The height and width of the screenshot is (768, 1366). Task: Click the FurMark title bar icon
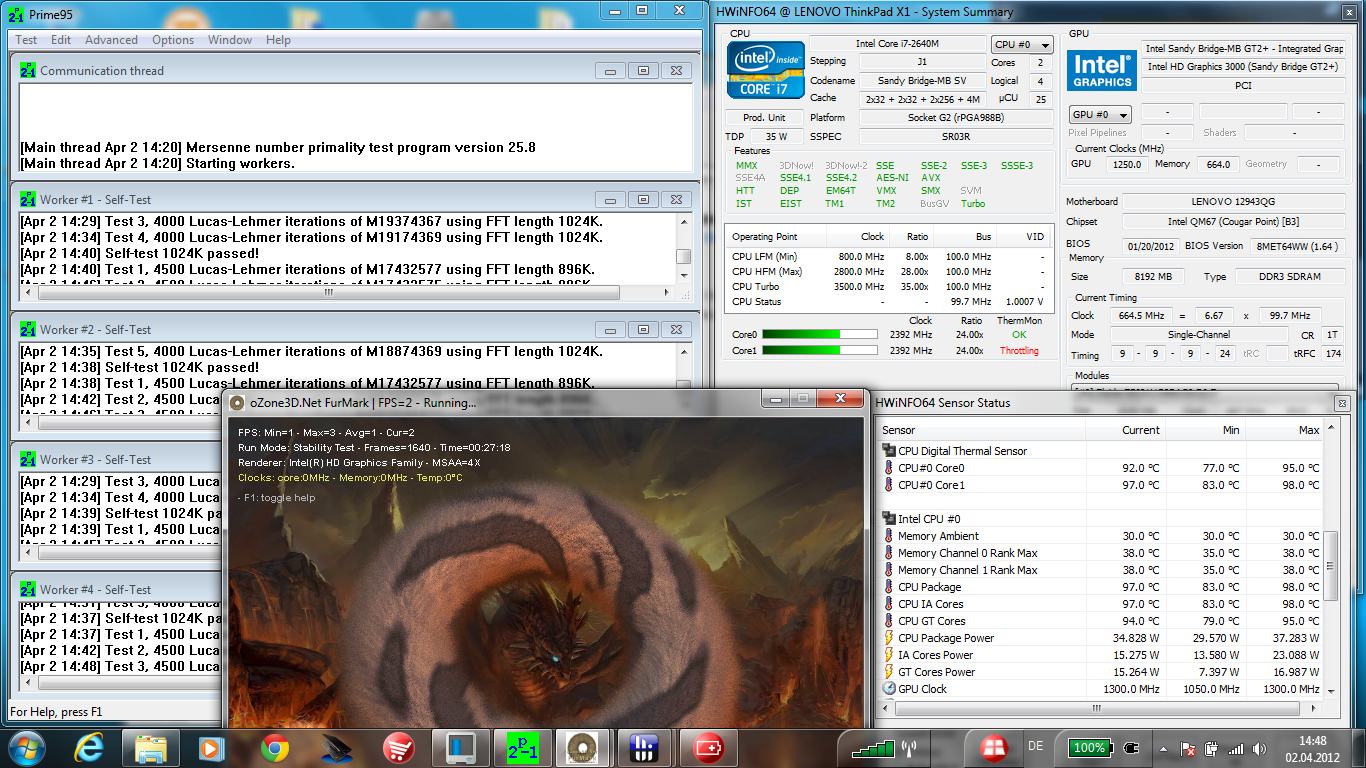click(x=238, y=403)
